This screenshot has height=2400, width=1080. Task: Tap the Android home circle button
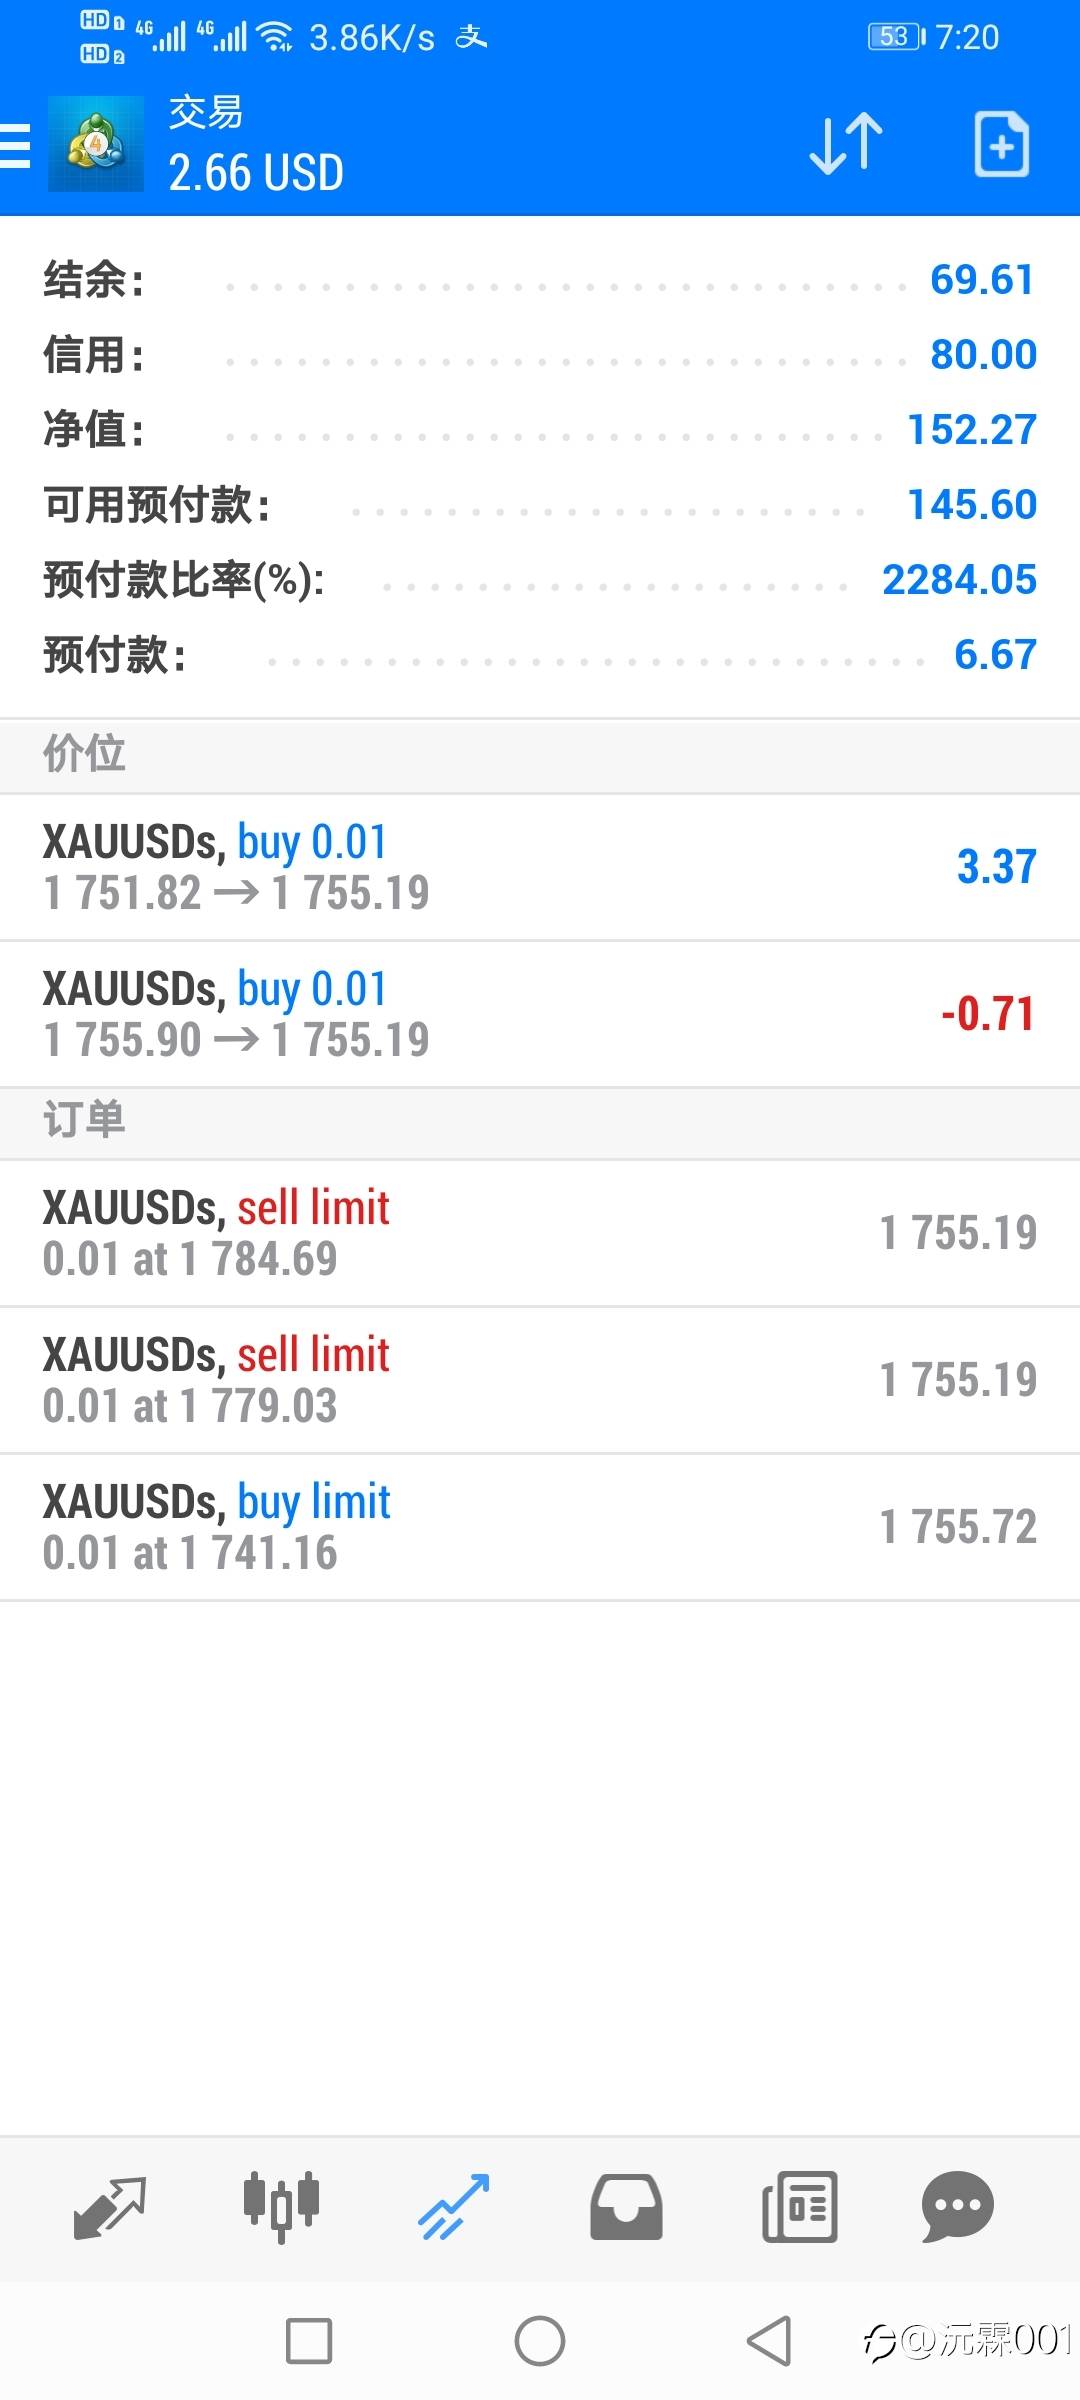(540, 2341)
